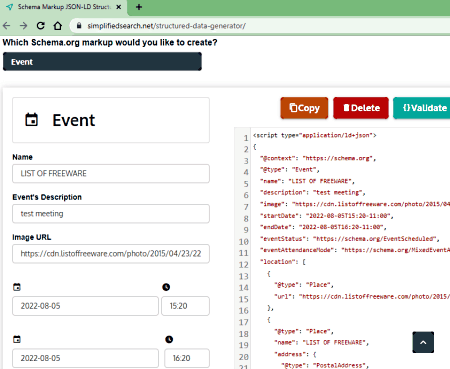This screenshot has height=369, width=450.
Task: Edit the Image URL field
Action: tap(111, 254)
